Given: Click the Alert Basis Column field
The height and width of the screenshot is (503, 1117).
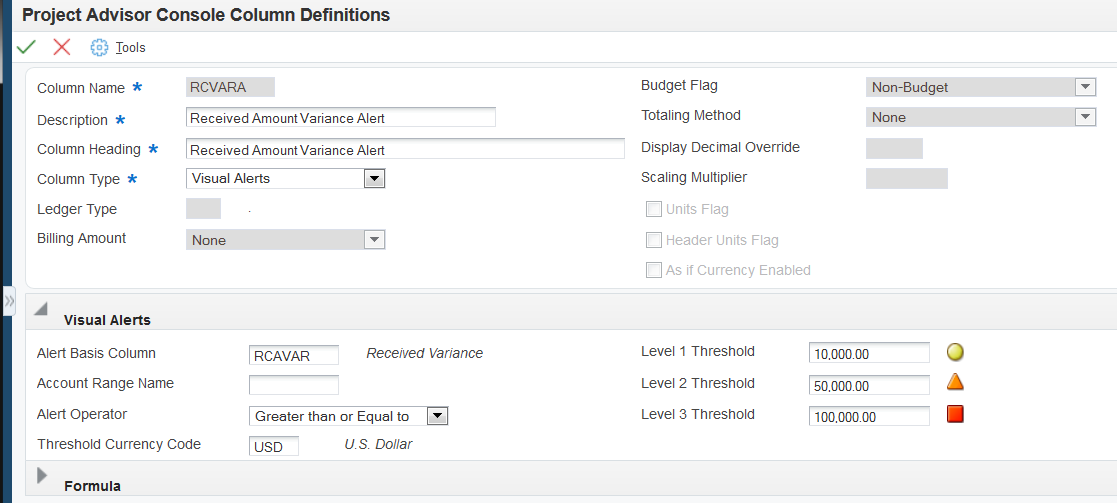Looking at the screenshot, I should (294, 355).
